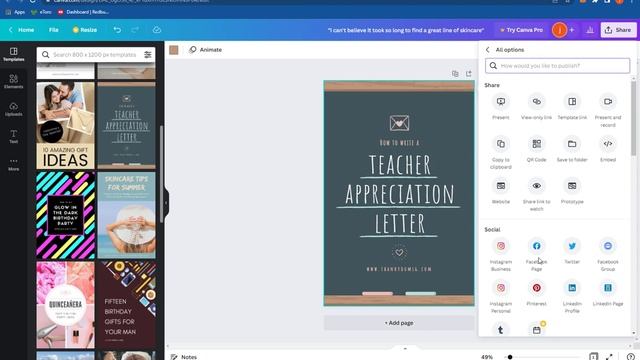Viewport: 640px width, 360px height.
Task: Open the background color swatch
Action: coord(174,50)
